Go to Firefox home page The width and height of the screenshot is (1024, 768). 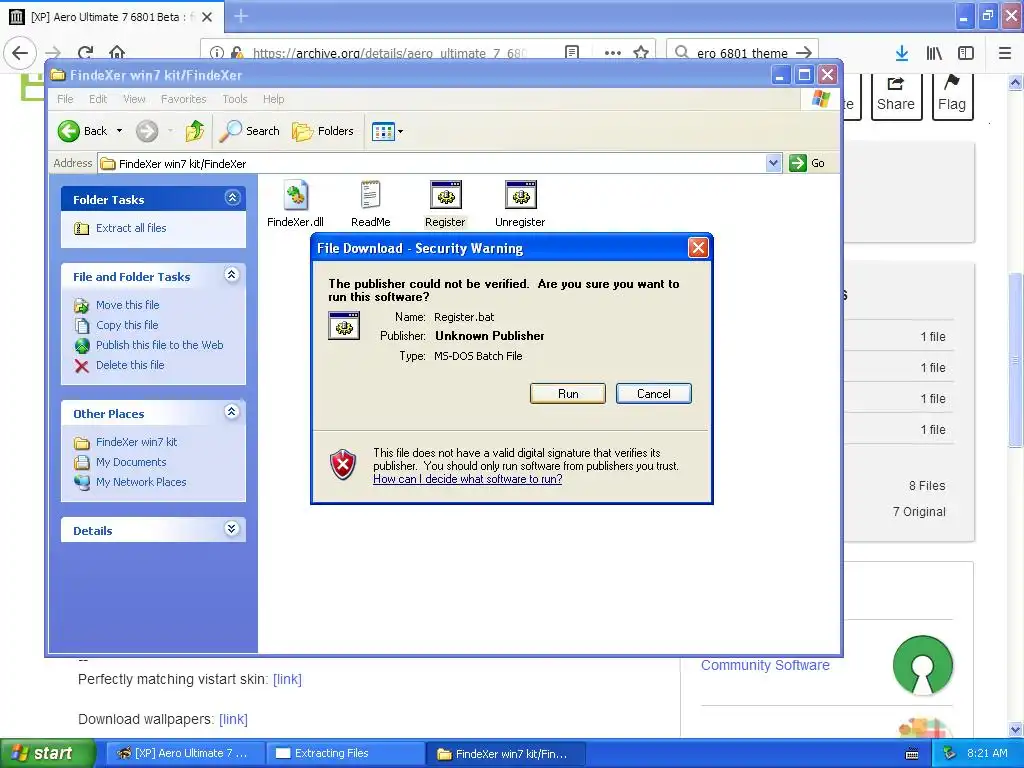coord(117,53)
